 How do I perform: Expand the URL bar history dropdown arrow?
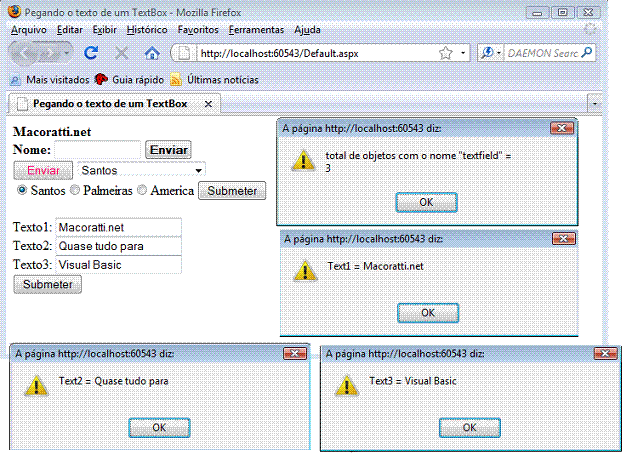point(463,53)
